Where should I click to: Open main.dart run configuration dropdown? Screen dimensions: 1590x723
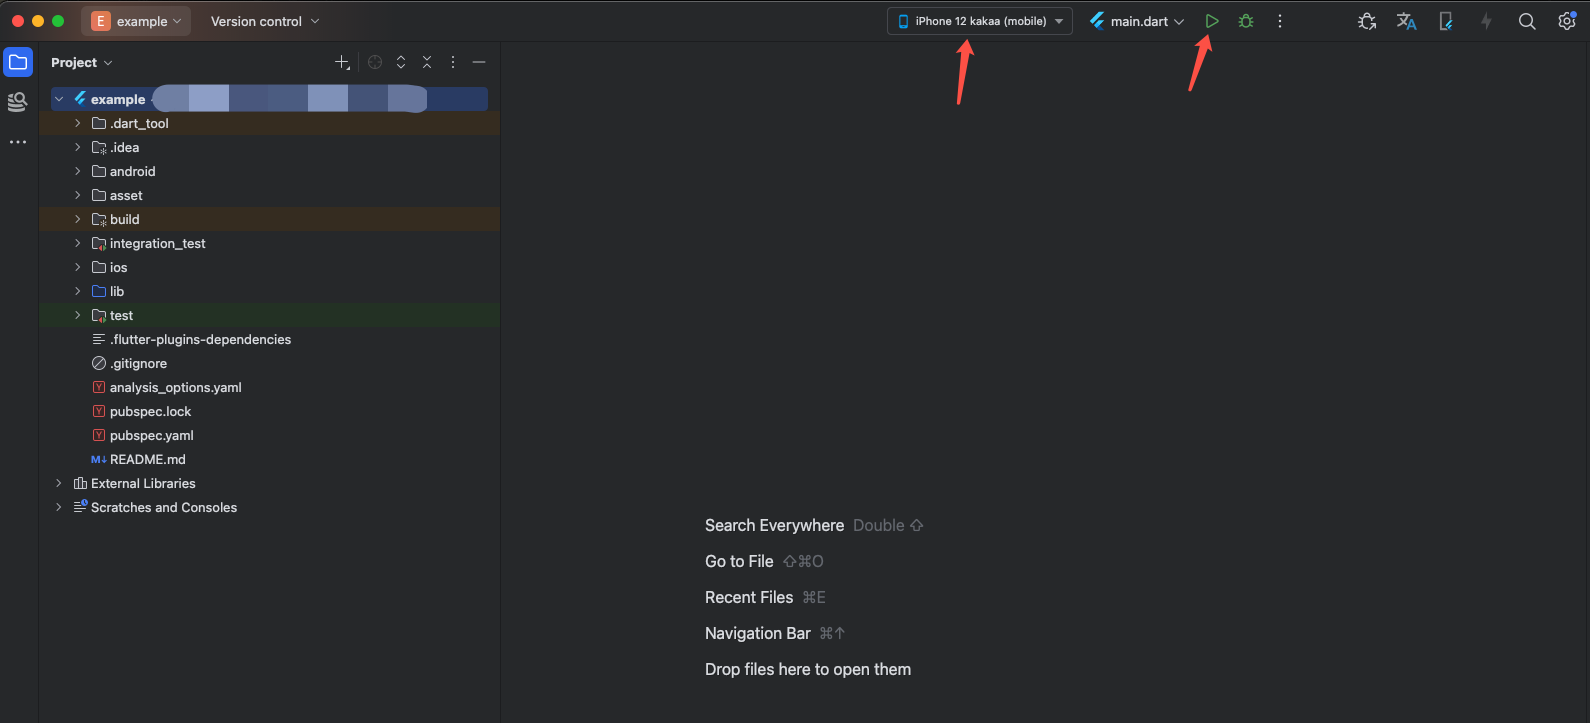[x=1138, y=21]
